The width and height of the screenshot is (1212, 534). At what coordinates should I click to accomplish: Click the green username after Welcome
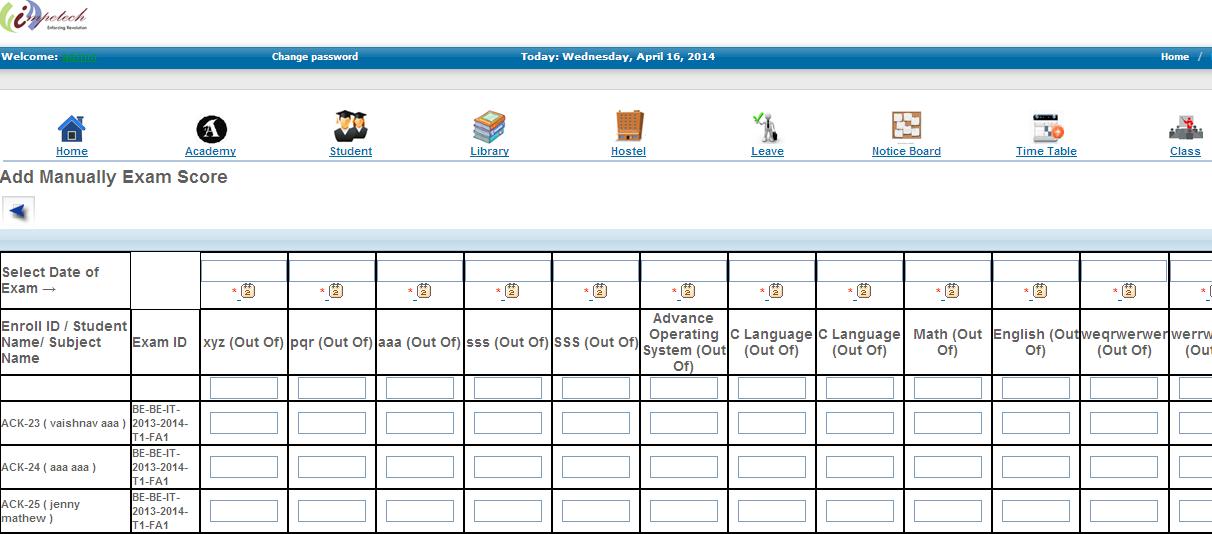pos(79,57)
